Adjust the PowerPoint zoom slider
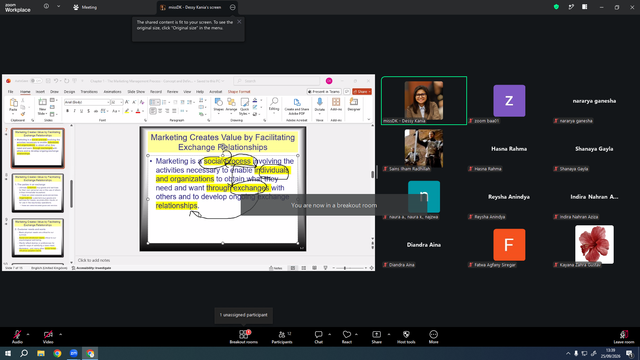The width and height of the screenshot is (640, 360). coord(345,268)
